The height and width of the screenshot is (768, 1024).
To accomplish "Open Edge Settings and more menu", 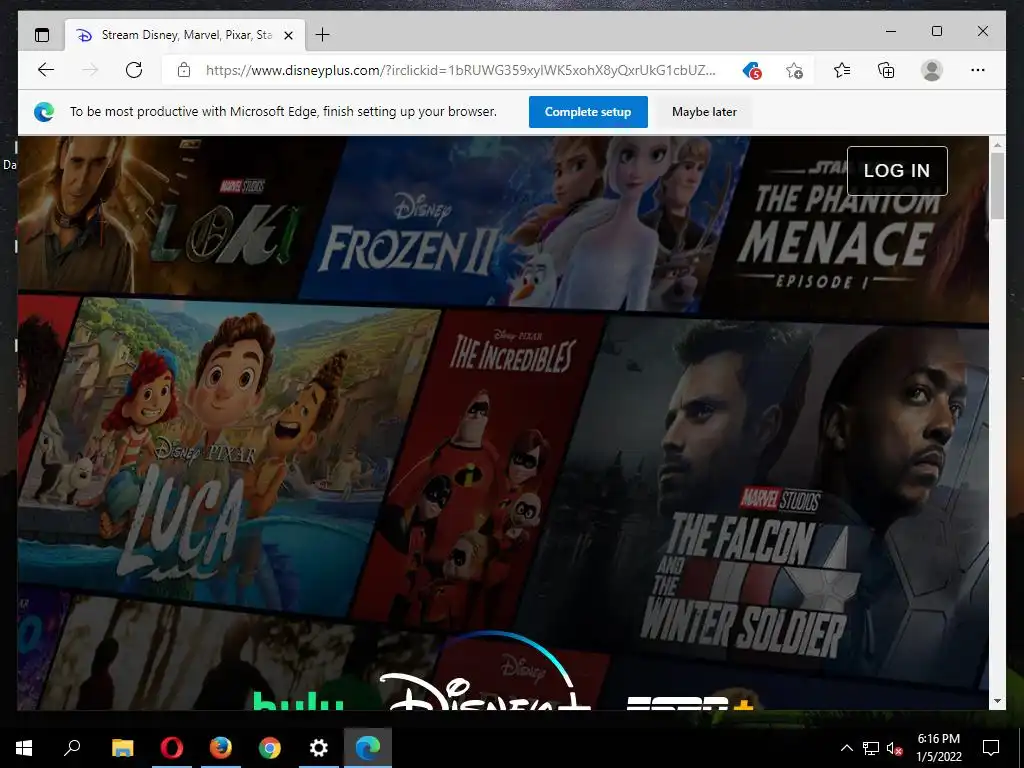I will (x=977, y=70).
